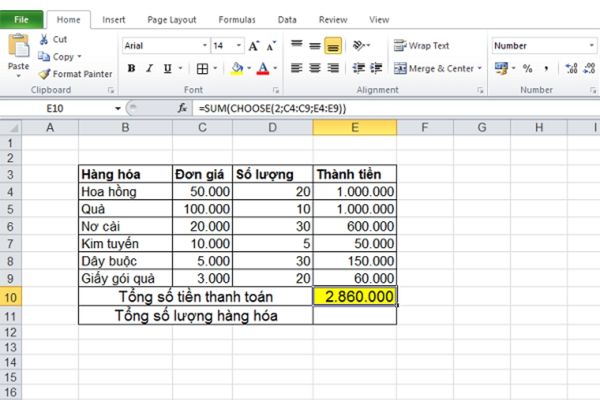This screenshot has height=400, width=600.
Task: Decrease font size with shrink font icon
Action: [x=271, y=46]
